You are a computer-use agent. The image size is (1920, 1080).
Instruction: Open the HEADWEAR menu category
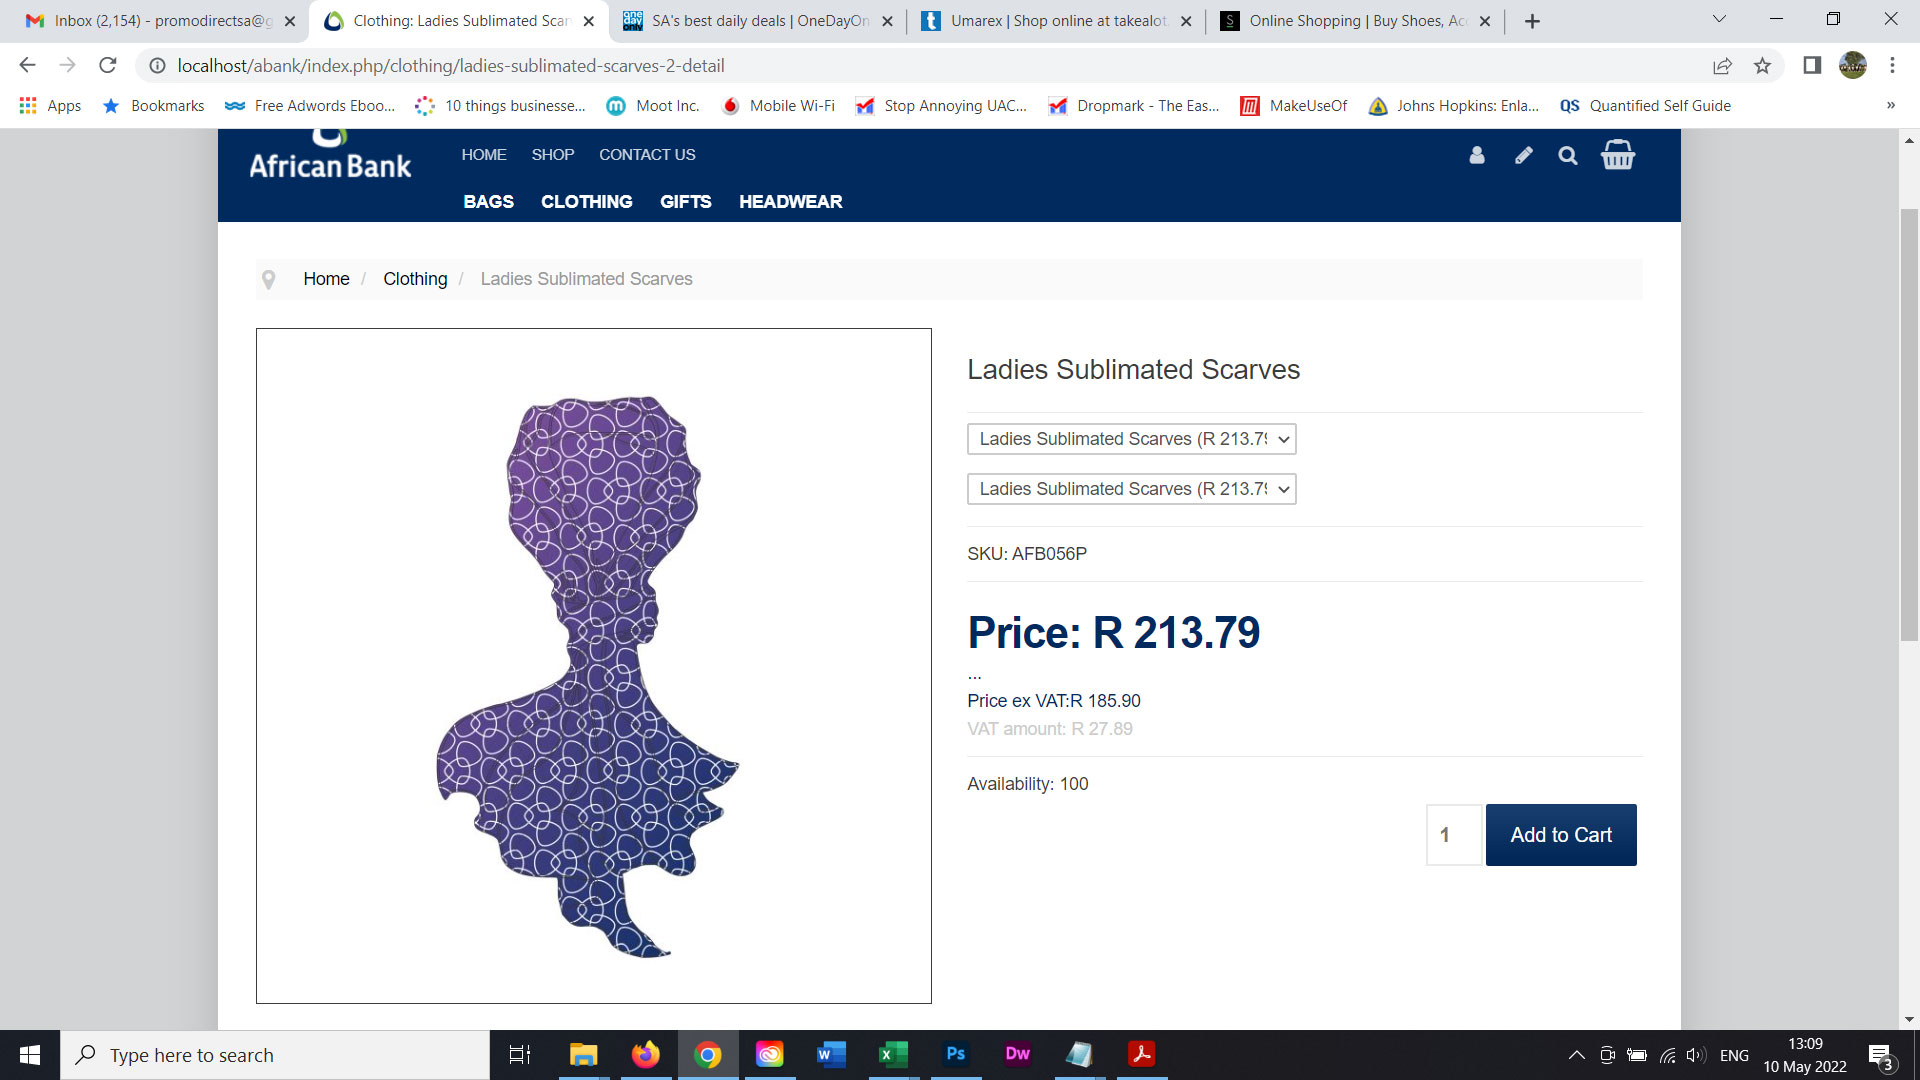coord(790,202)
